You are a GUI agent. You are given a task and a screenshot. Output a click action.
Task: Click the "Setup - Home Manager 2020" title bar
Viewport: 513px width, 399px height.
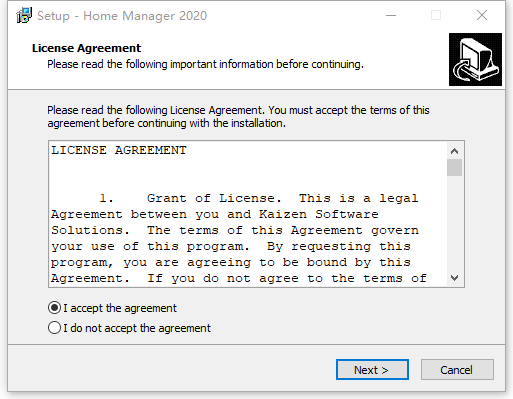122,16
